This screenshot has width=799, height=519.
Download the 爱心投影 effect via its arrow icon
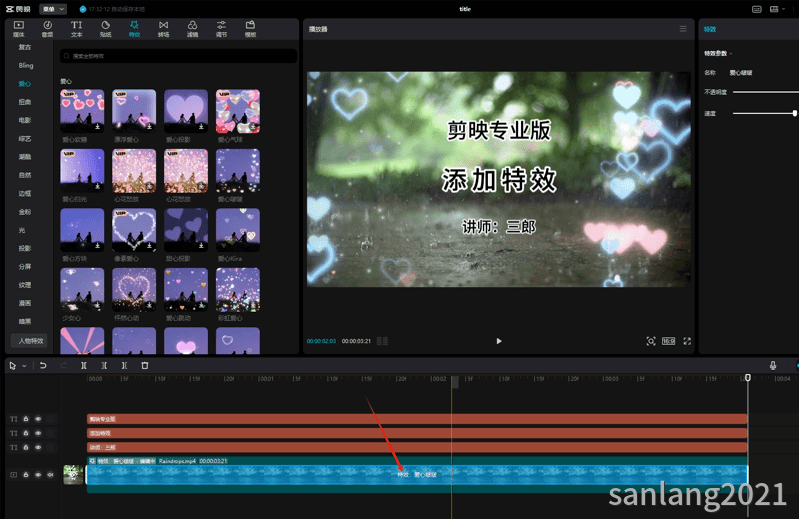tap(201, 127)
